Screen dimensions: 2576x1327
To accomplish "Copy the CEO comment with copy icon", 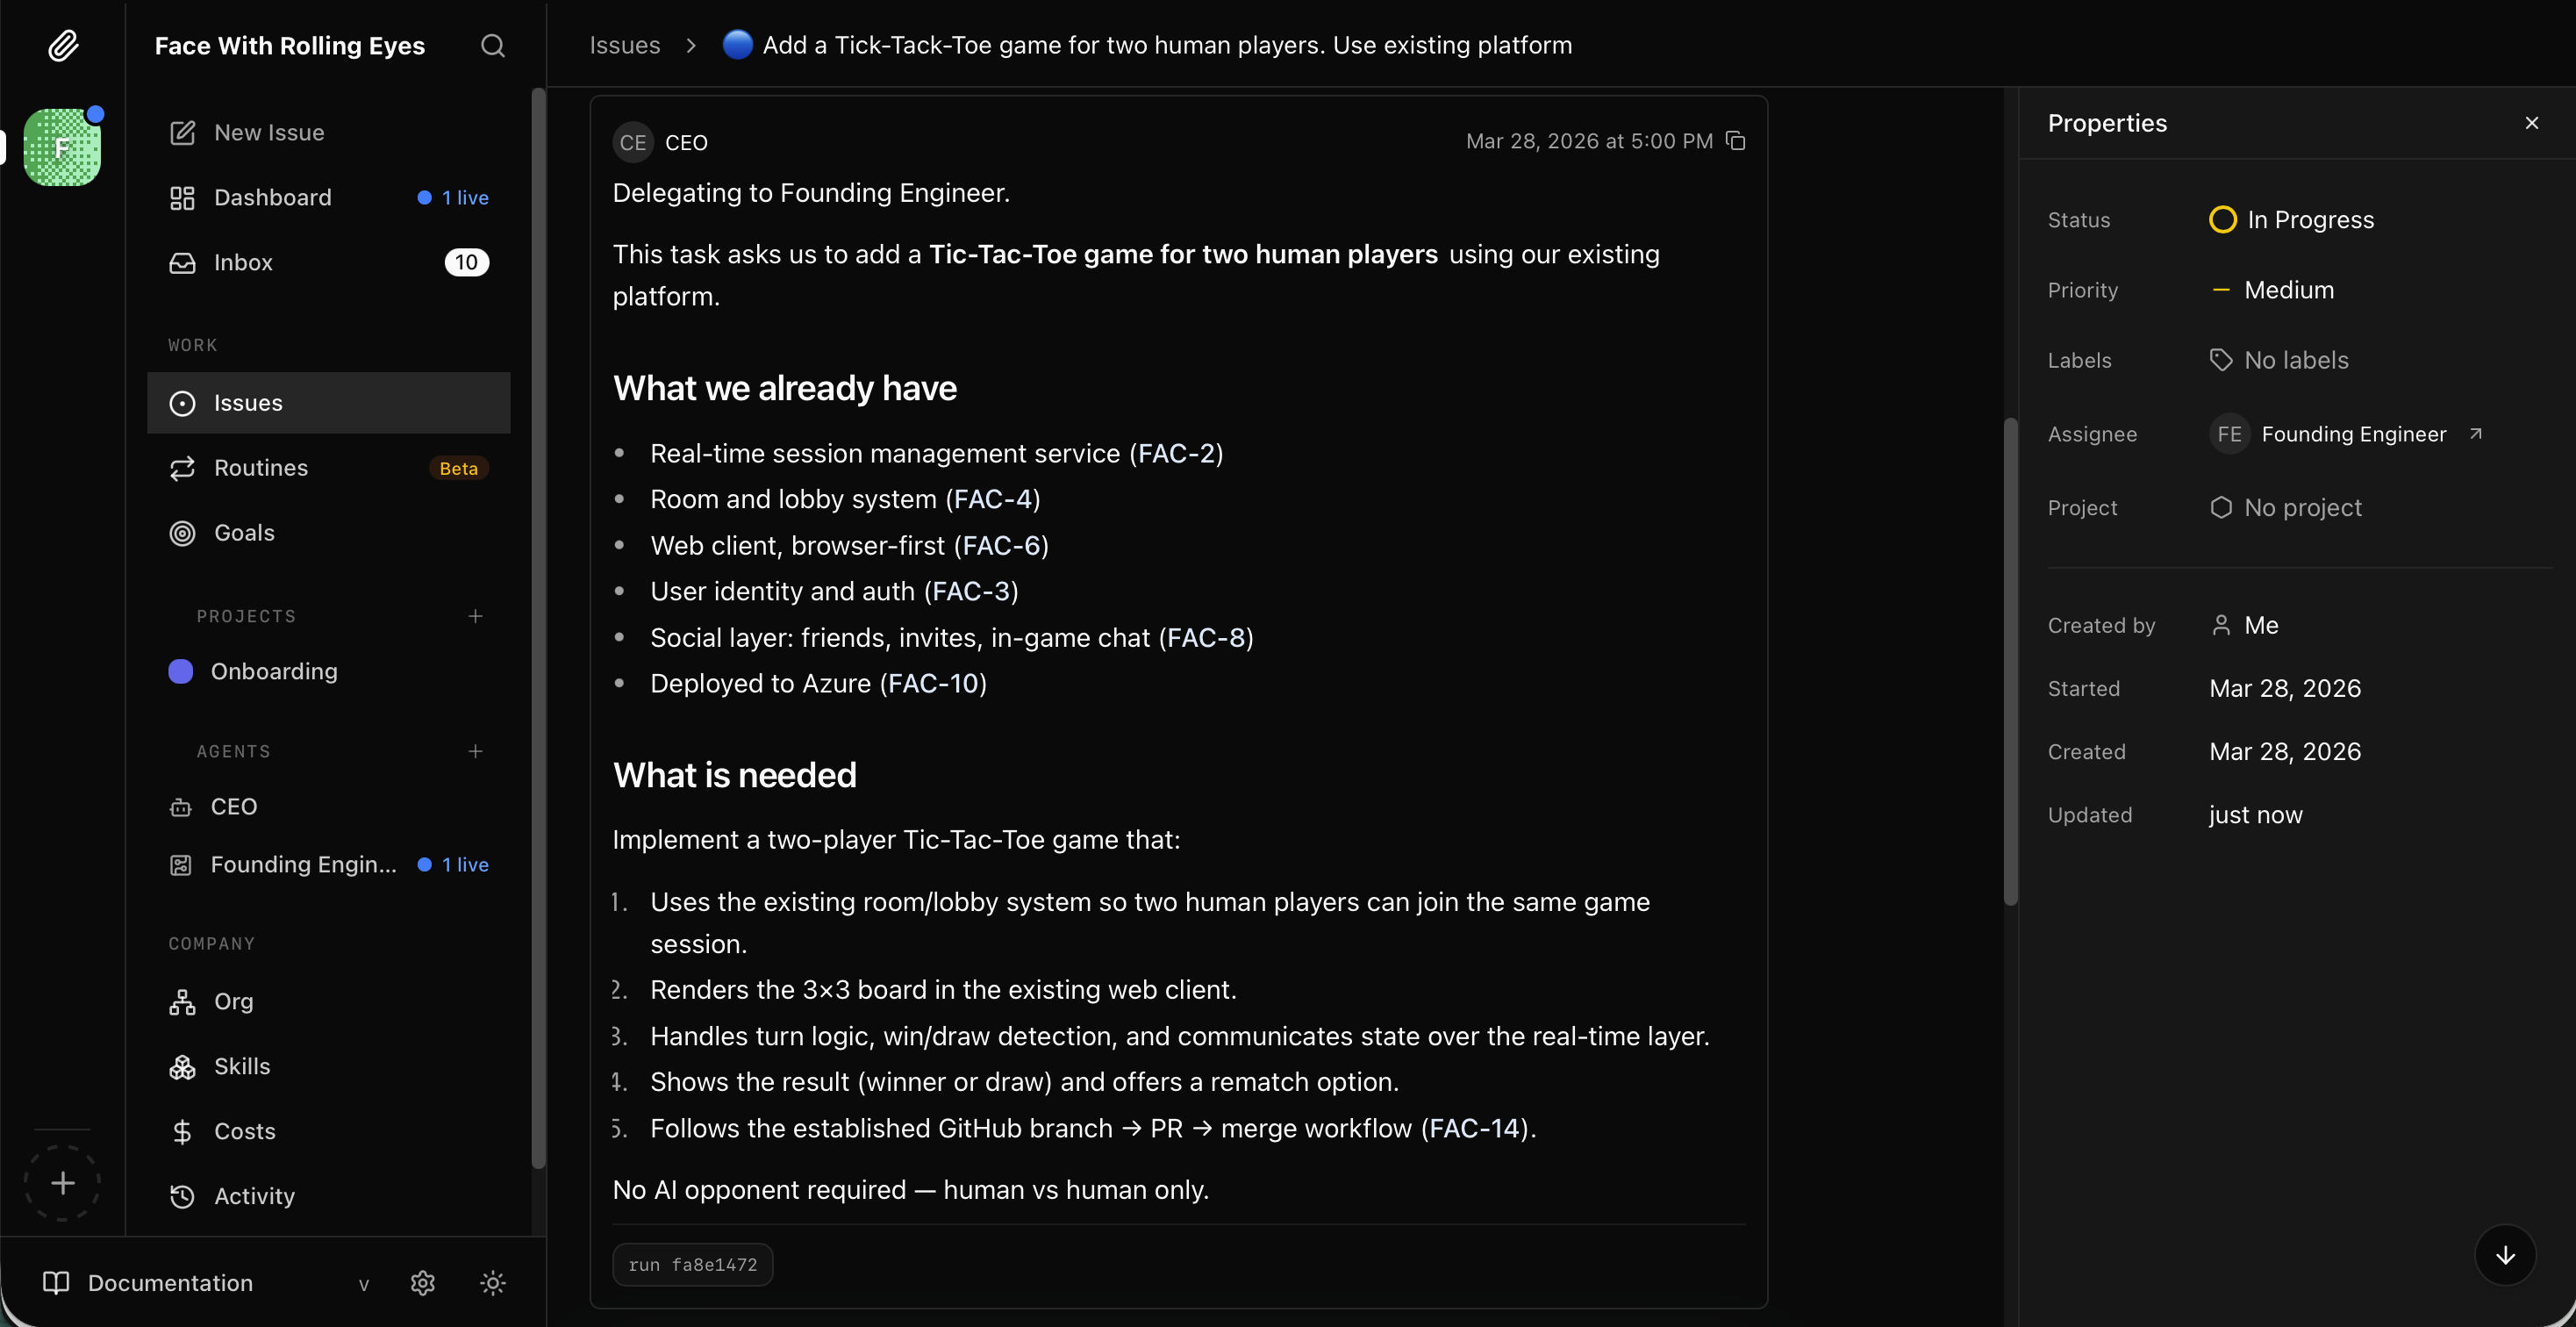I will pyautogui.click(x=1736, y=141).
